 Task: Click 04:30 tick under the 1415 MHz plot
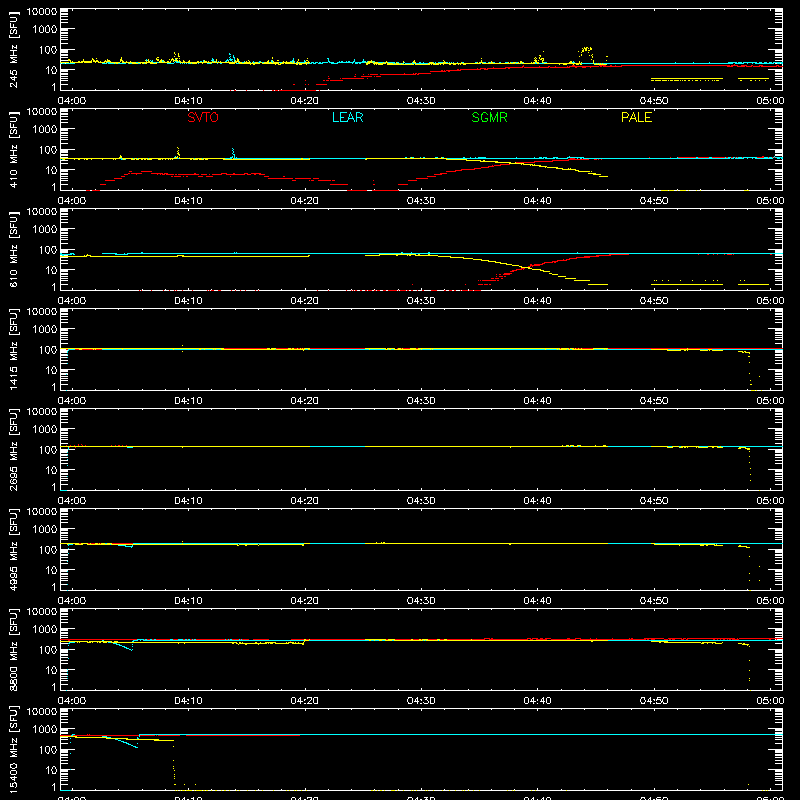click(421, 401)
